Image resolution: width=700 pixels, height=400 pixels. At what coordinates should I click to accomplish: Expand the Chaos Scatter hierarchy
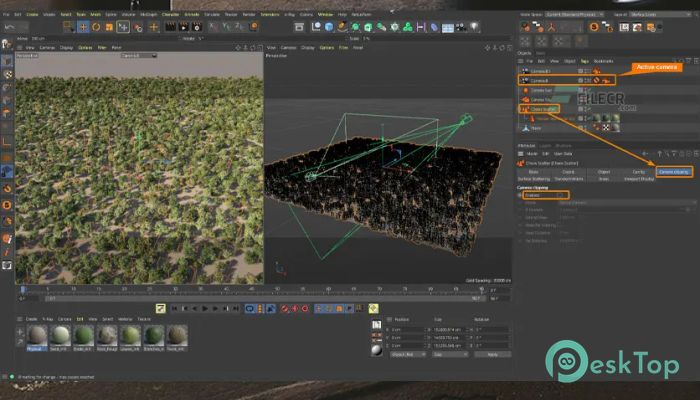(520, 109)
